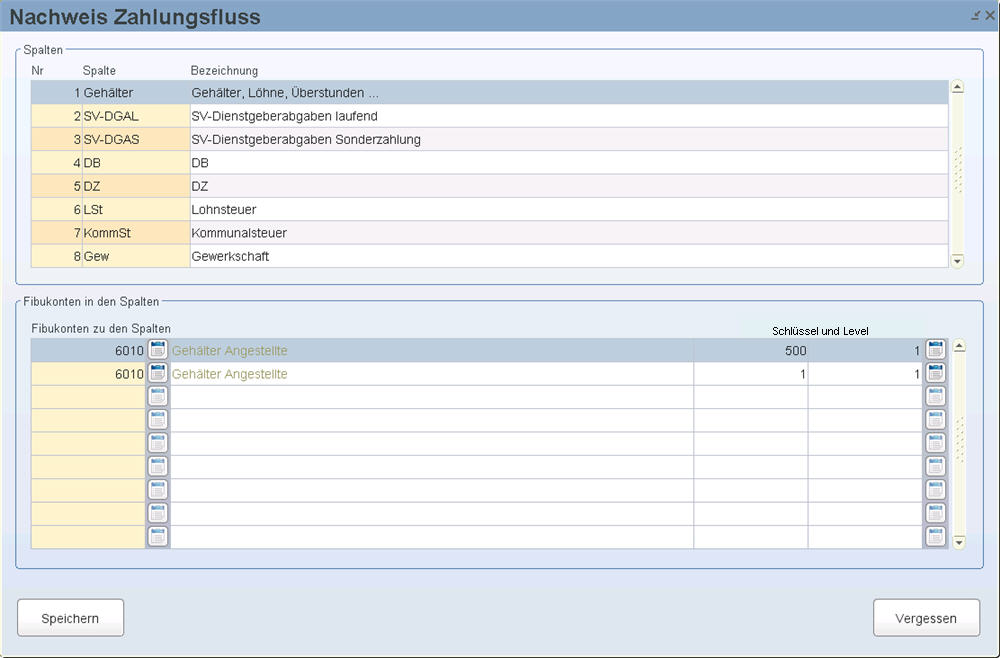This screenshot has height=658, width=1000.
Task: Click the key field showing 500
Action: click(750, 350)
